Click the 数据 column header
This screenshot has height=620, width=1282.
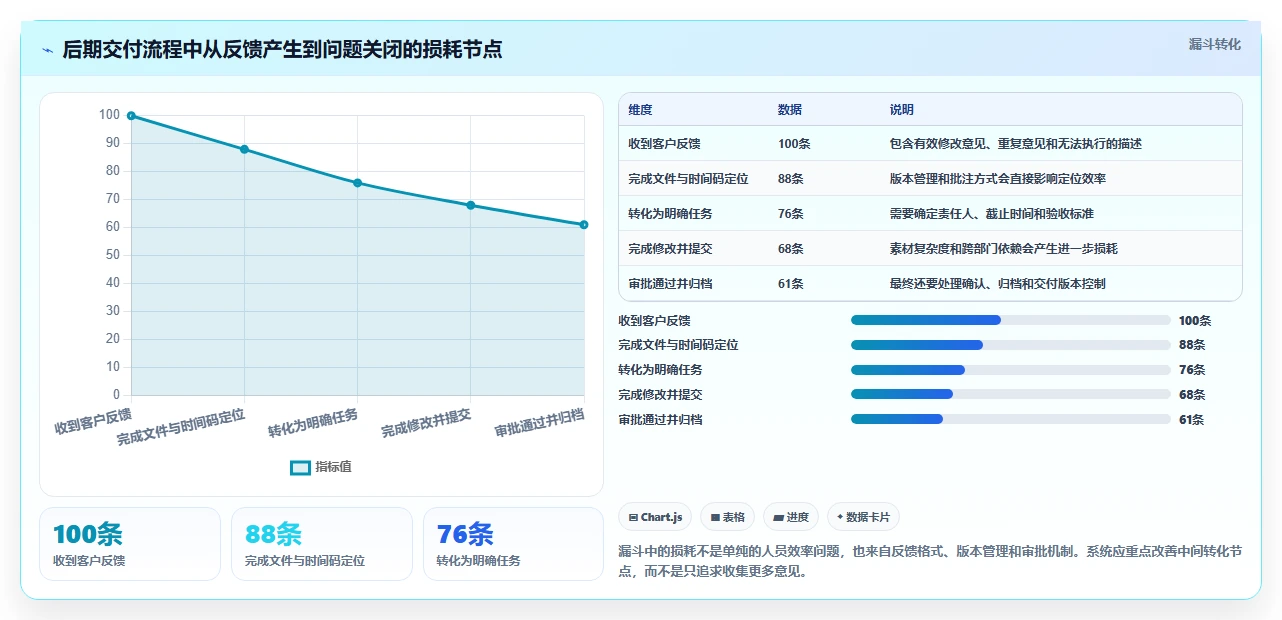click(790, 110)
